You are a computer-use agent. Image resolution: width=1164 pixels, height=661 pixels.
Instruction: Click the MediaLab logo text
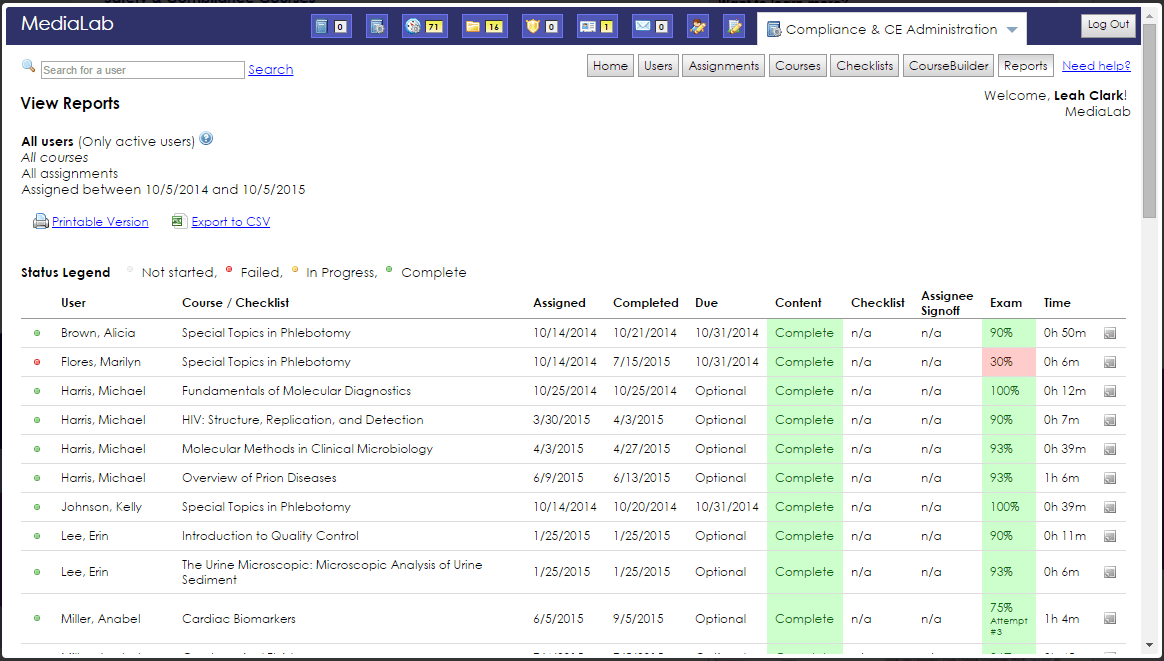(68, 24)
